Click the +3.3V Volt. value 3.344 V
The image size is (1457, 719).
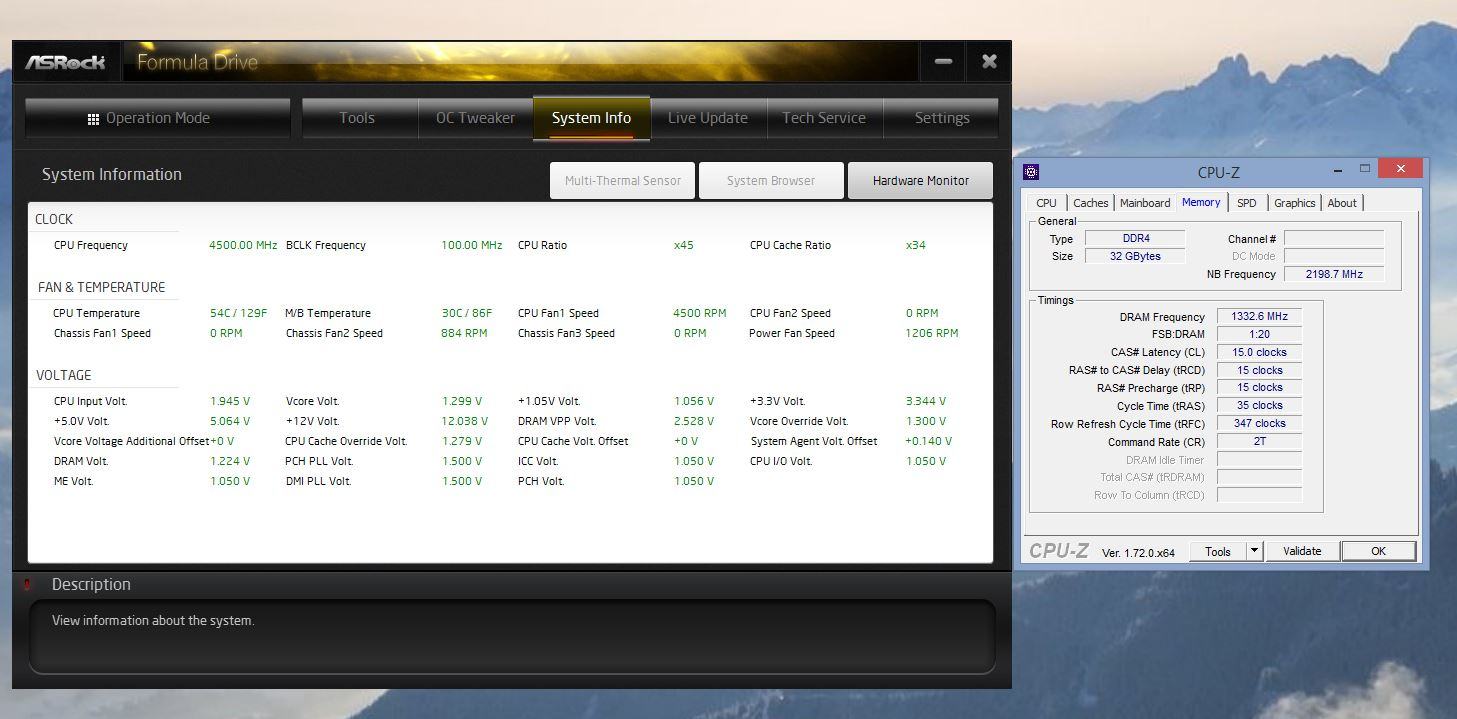(x=926, y=401)
